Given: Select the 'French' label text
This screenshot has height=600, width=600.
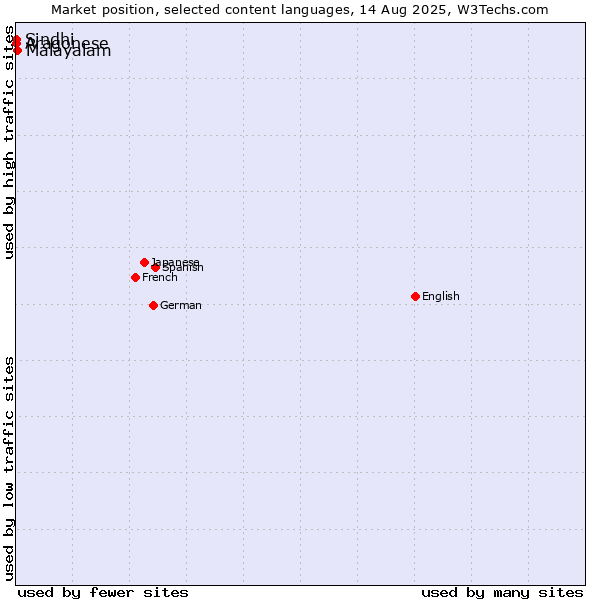Looking at the screenshot, I should pos(160,277).
